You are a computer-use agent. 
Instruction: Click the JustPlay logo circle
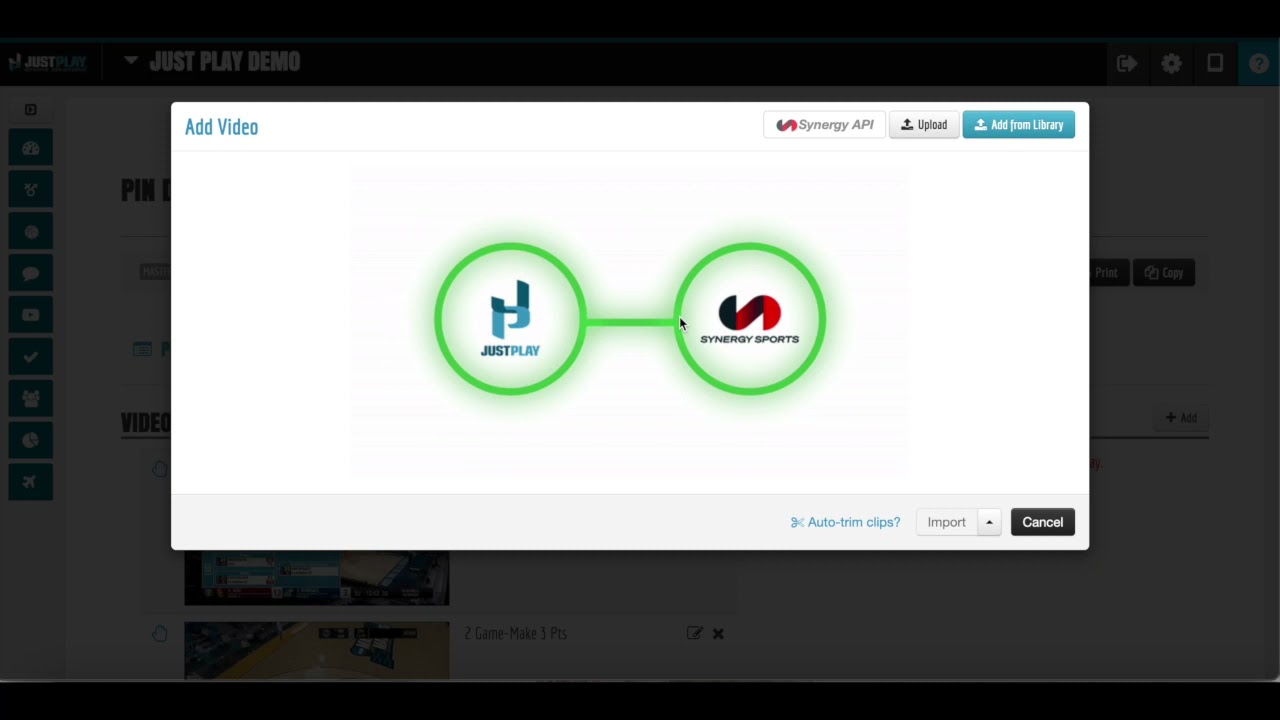pyautogui.click(x=510, y=319)
